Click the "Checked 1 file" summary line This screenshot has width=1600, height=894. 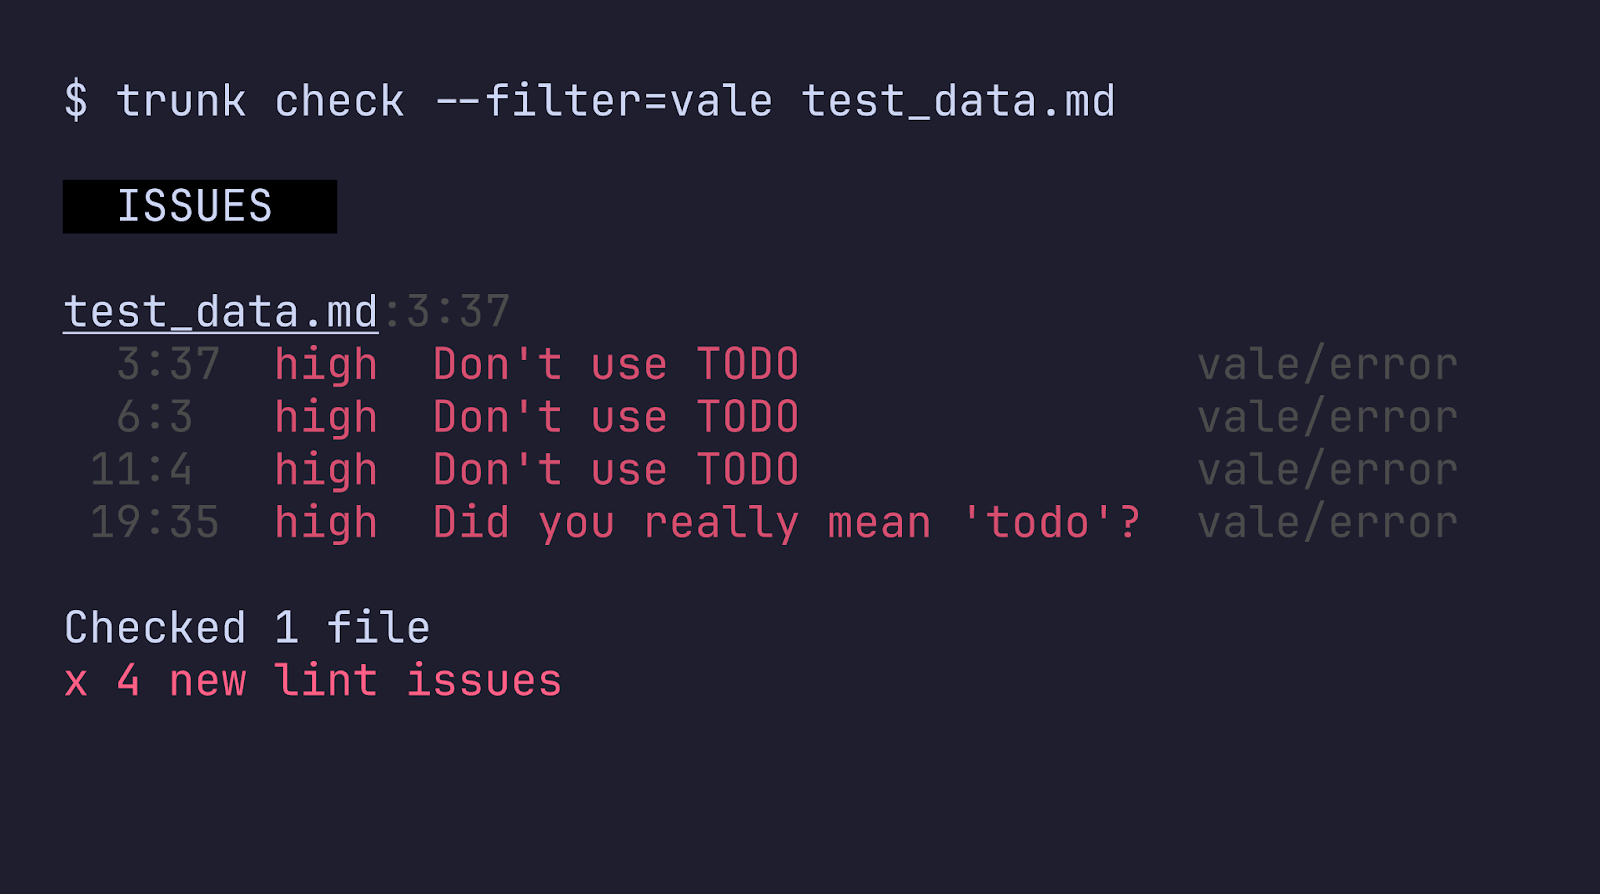pyautogui.click(x=247, y=628)
